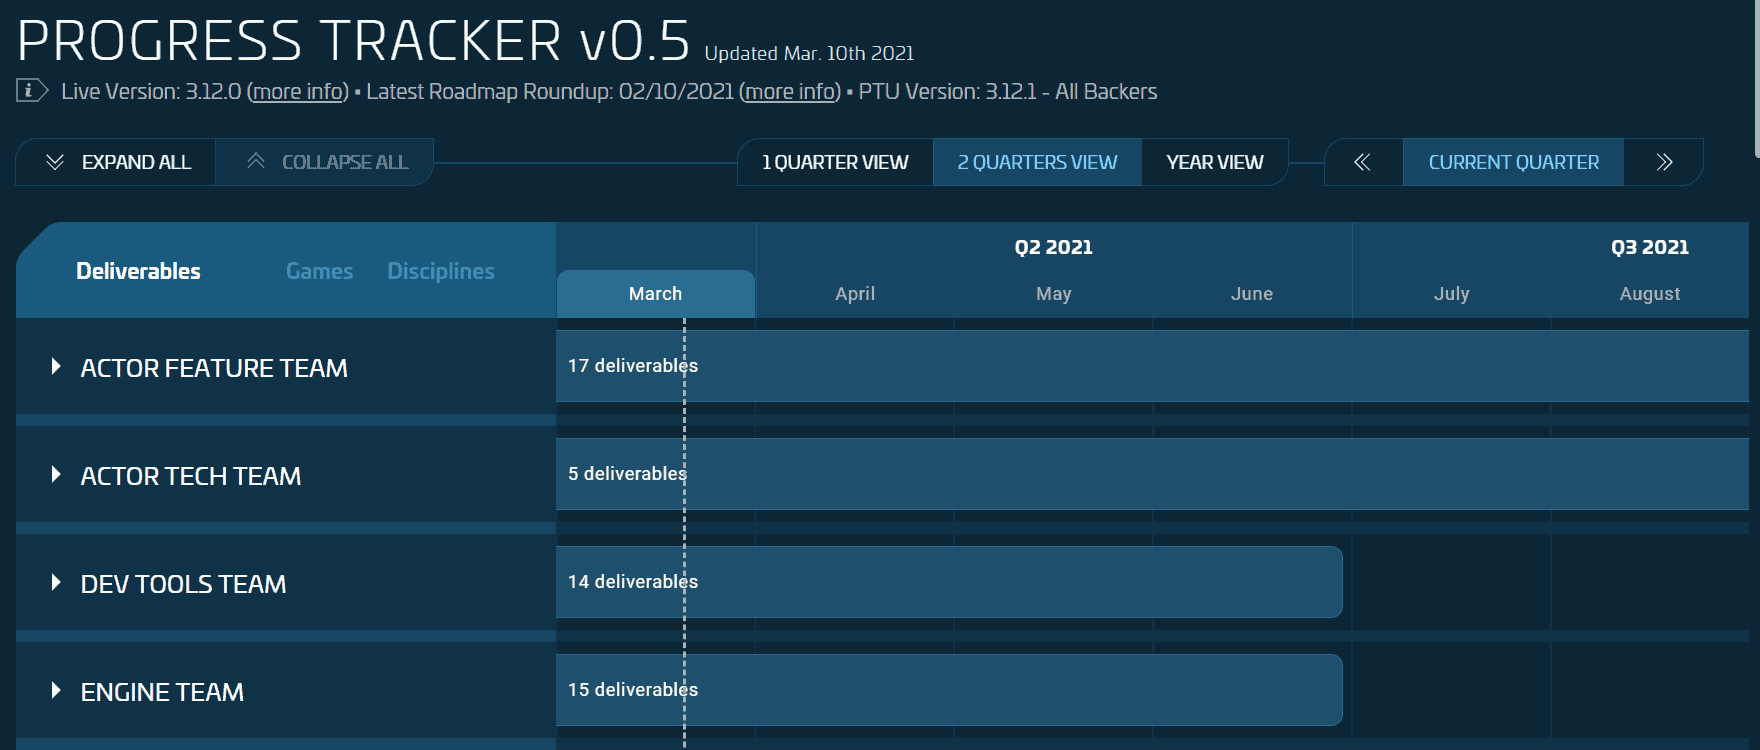
Task: Open the Disciplines tab
Action: tap(440, 271)
